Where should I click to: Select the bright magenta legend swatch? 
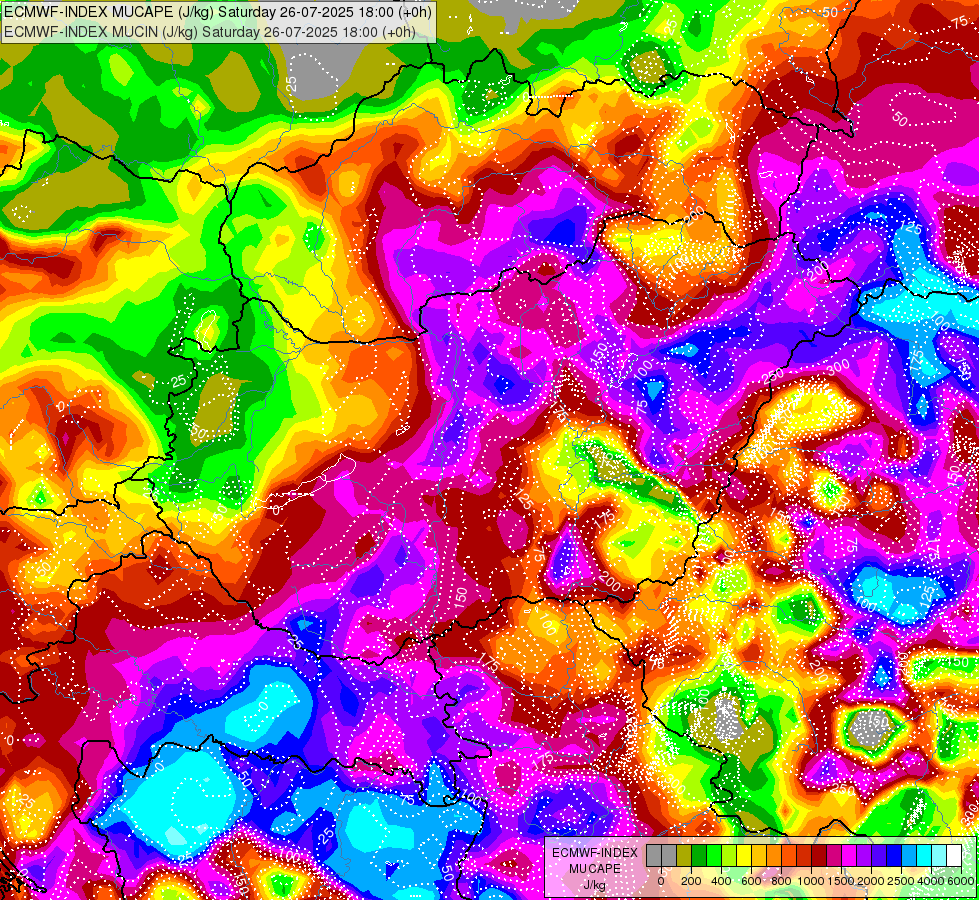(849, 855)
